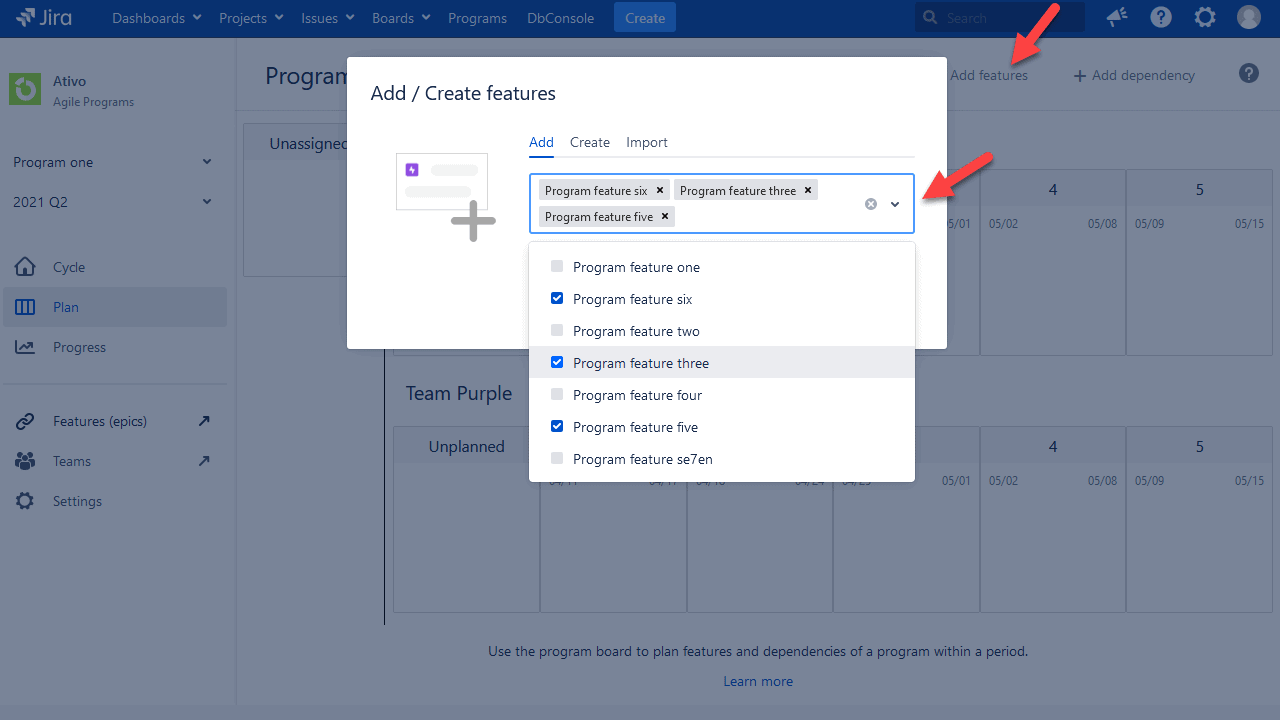Collapse the features selection dropdown chevron
This screenshot has height=720, width=1280.
pos(894,203)
